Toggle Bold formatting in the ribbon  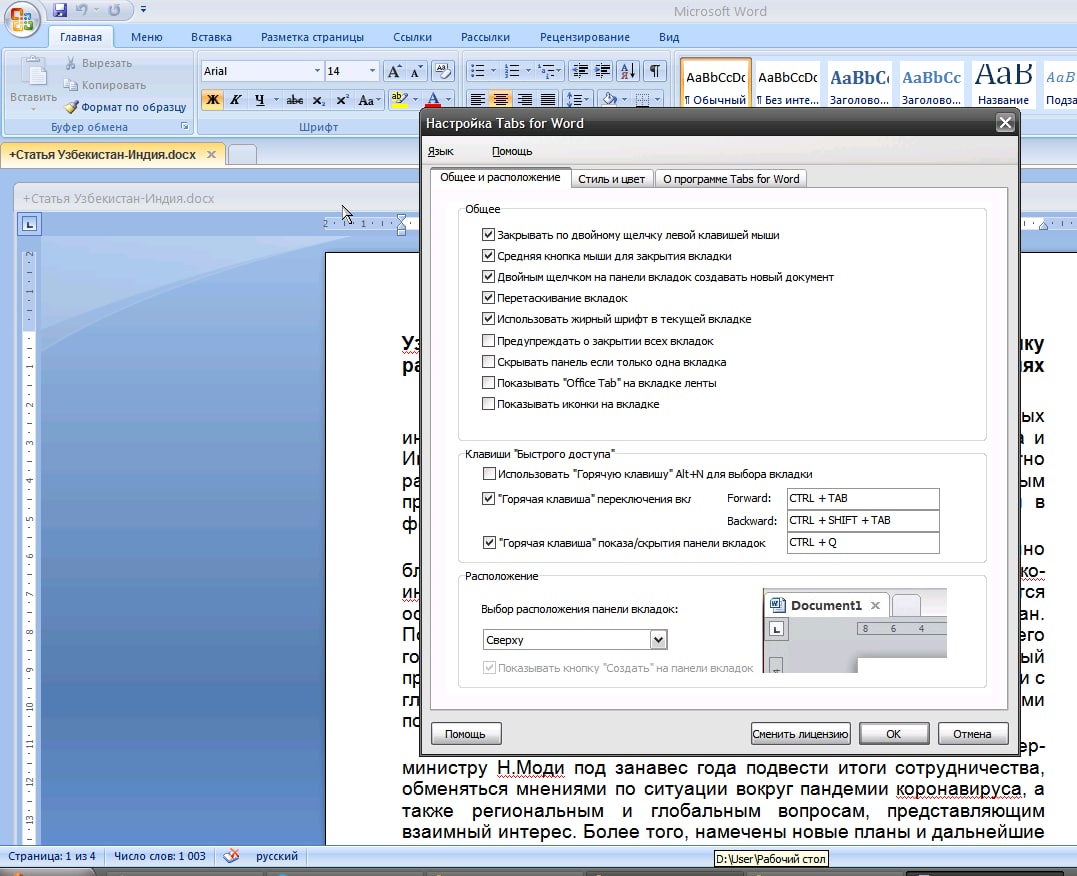(212, 100)
